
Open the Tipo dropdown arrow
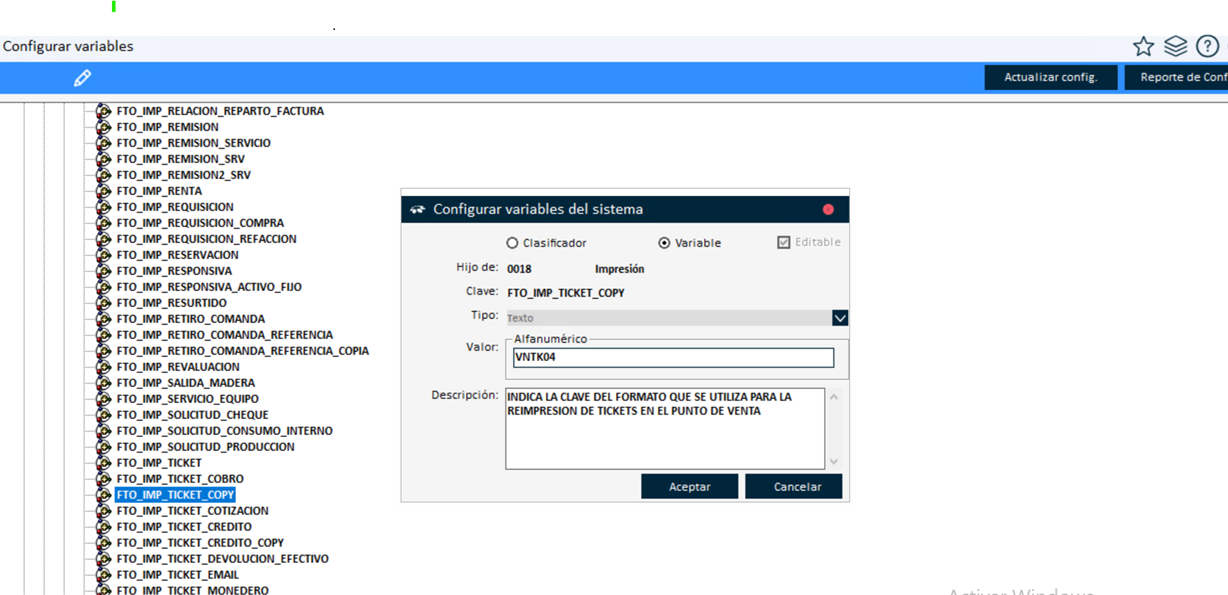(840, 318)
